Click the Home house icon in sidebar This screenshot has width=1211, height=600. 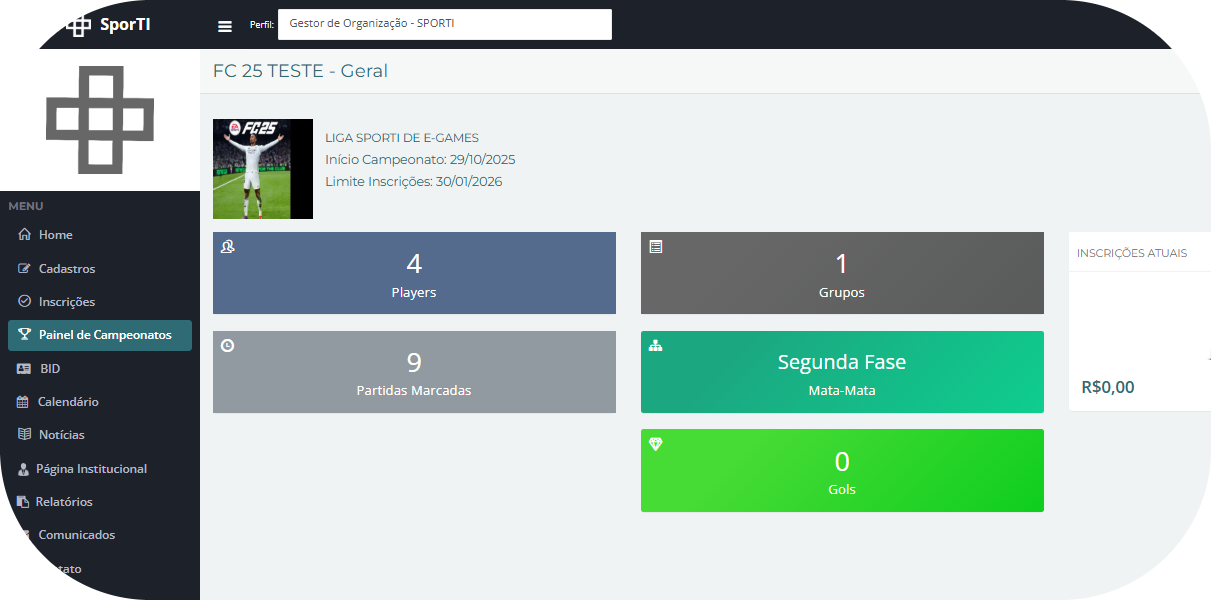24,235
